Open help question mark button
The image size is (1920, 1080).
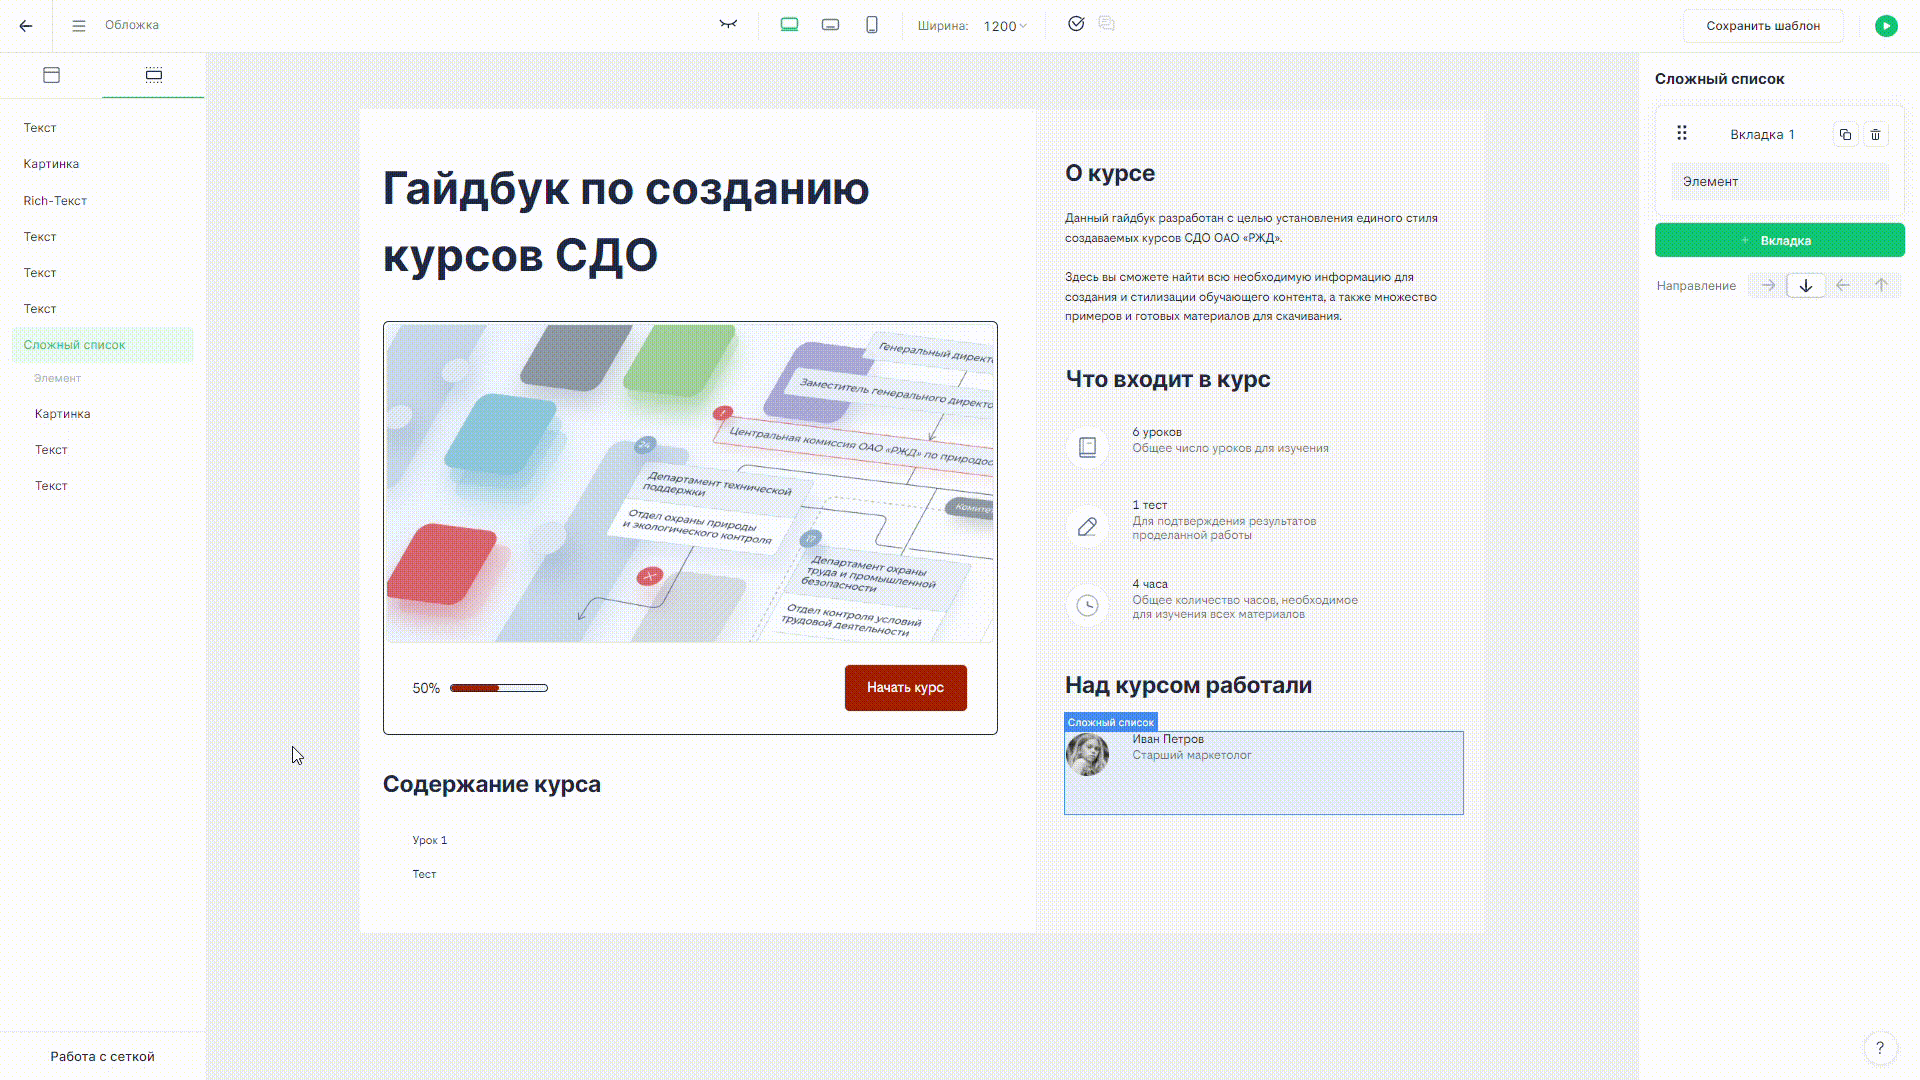1880,1047
